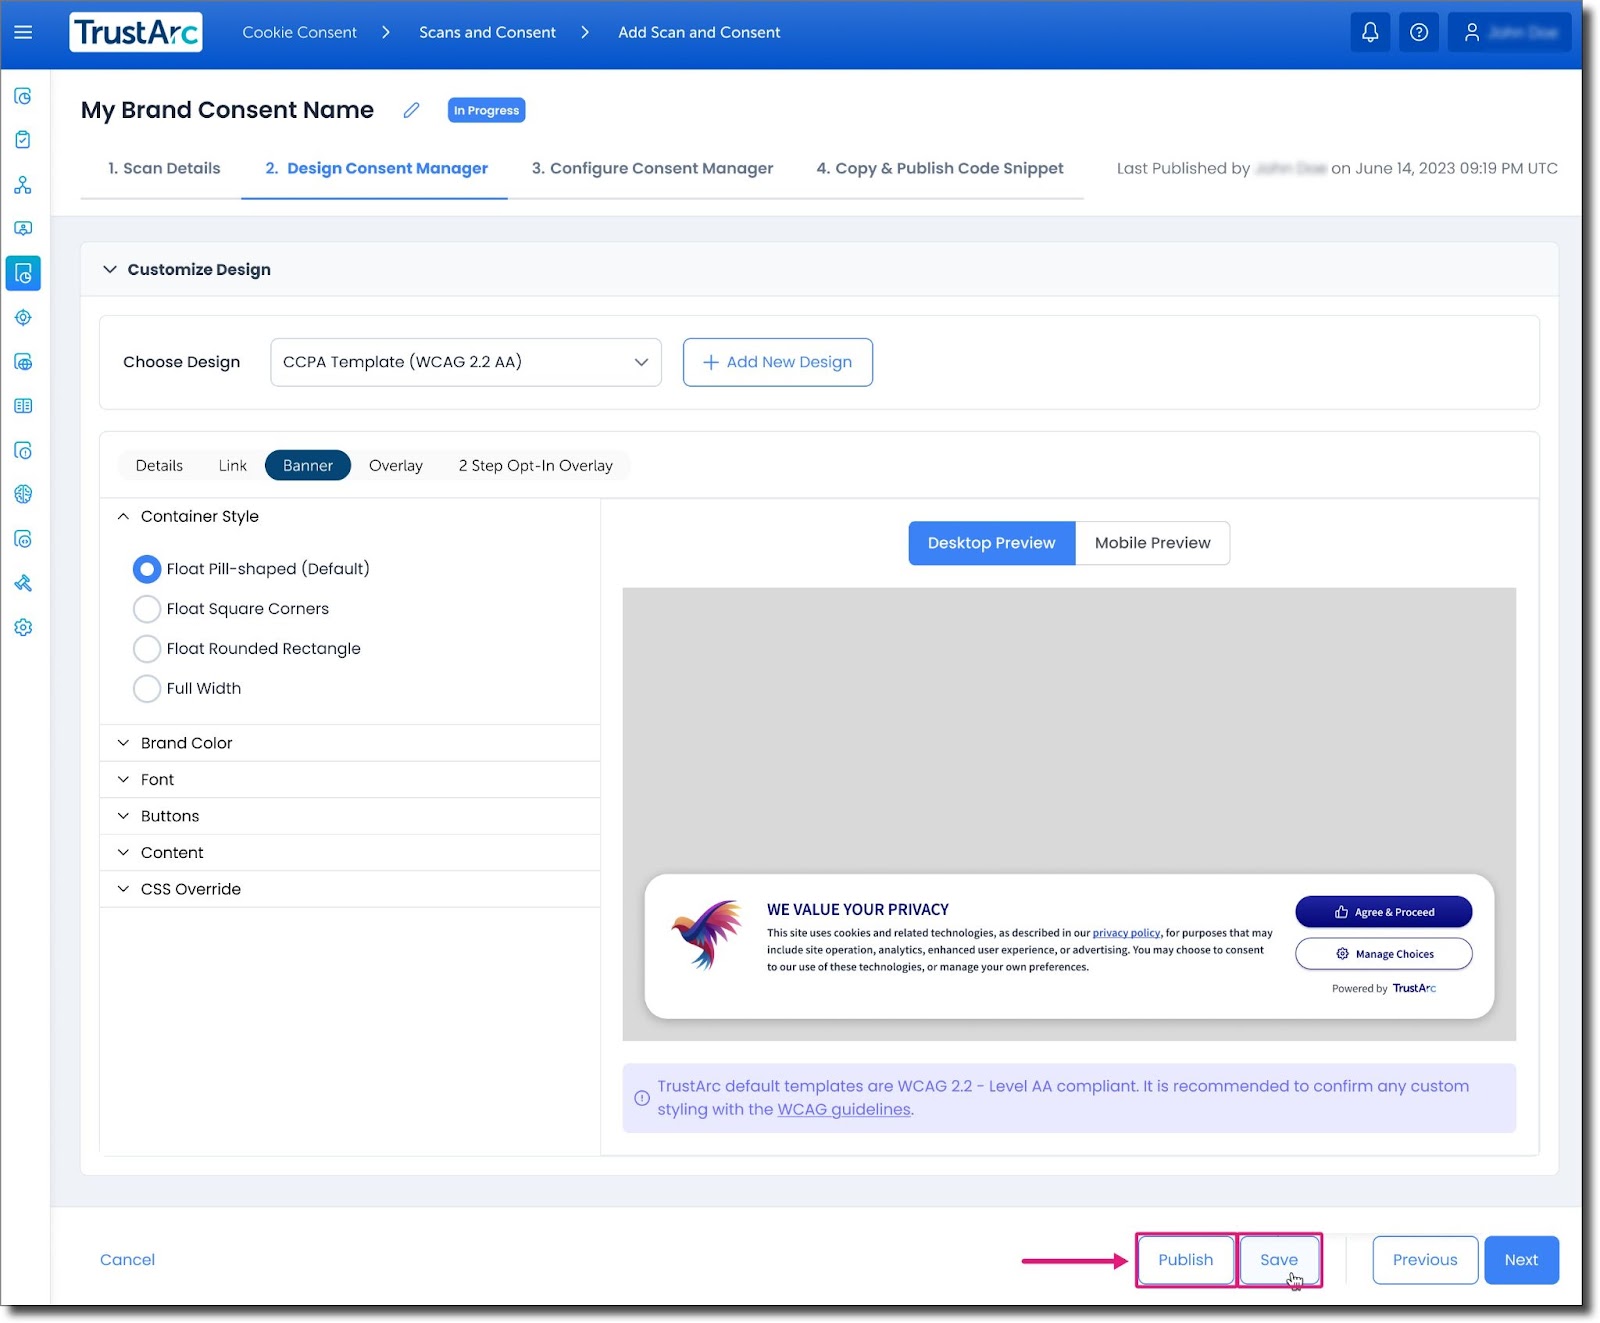
Task: Select Float Rounded Rectangle option
Action: point(147,648)
